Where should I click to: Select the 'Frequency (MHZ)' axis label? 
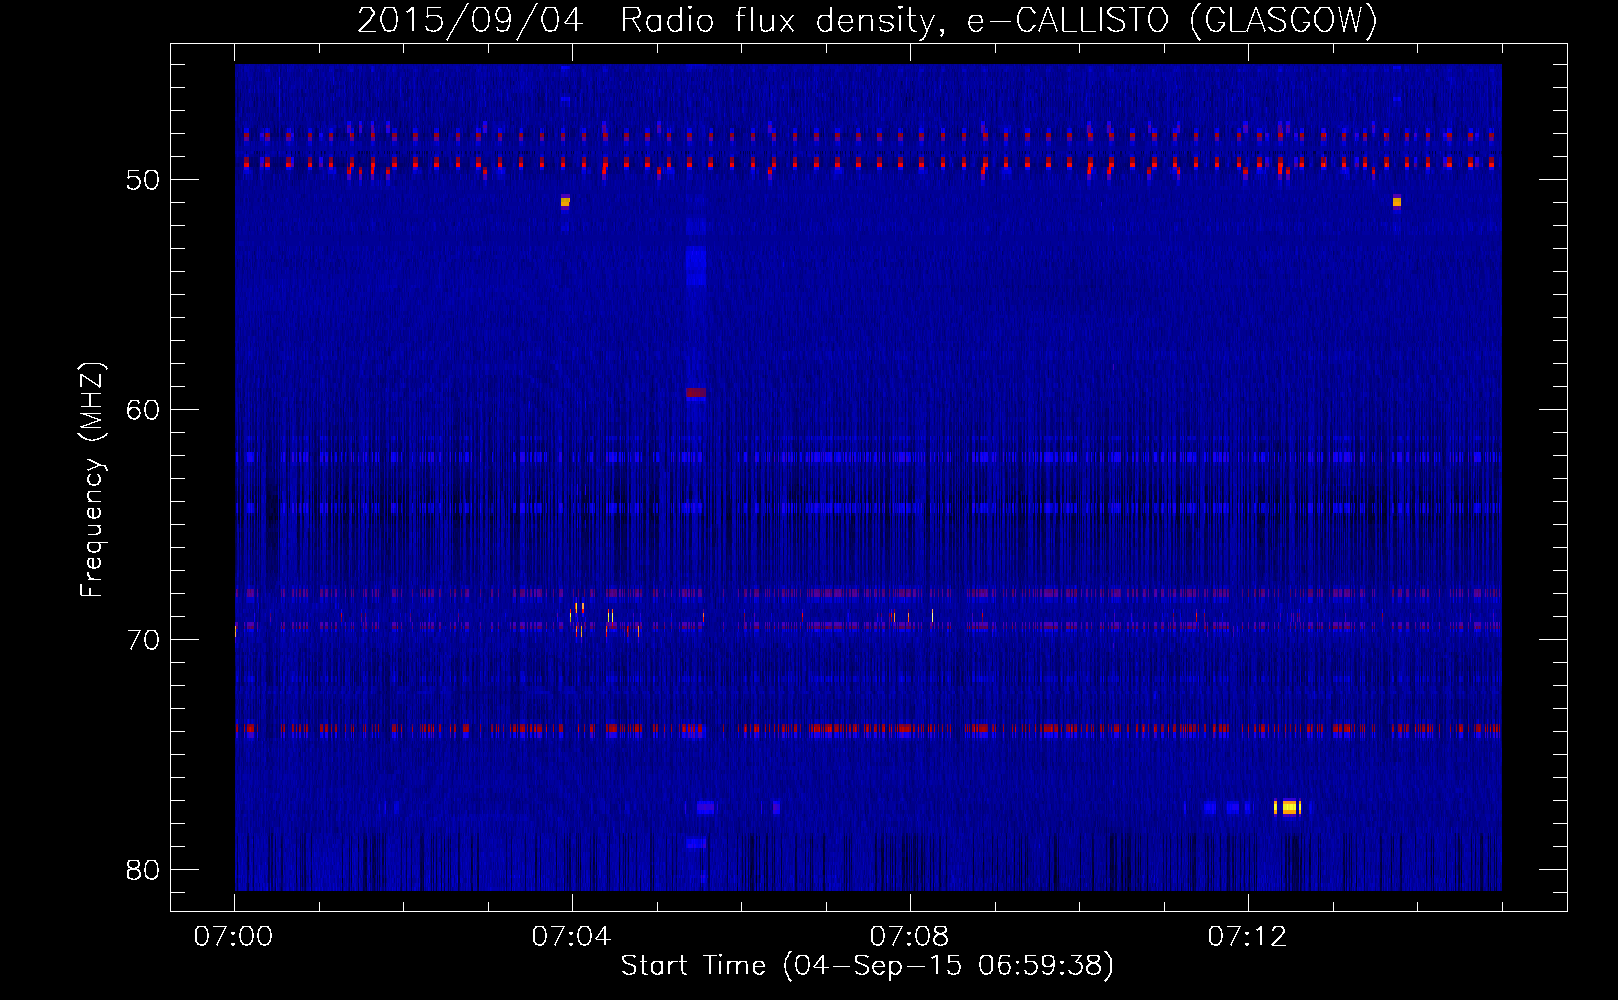tap(92, 479)
